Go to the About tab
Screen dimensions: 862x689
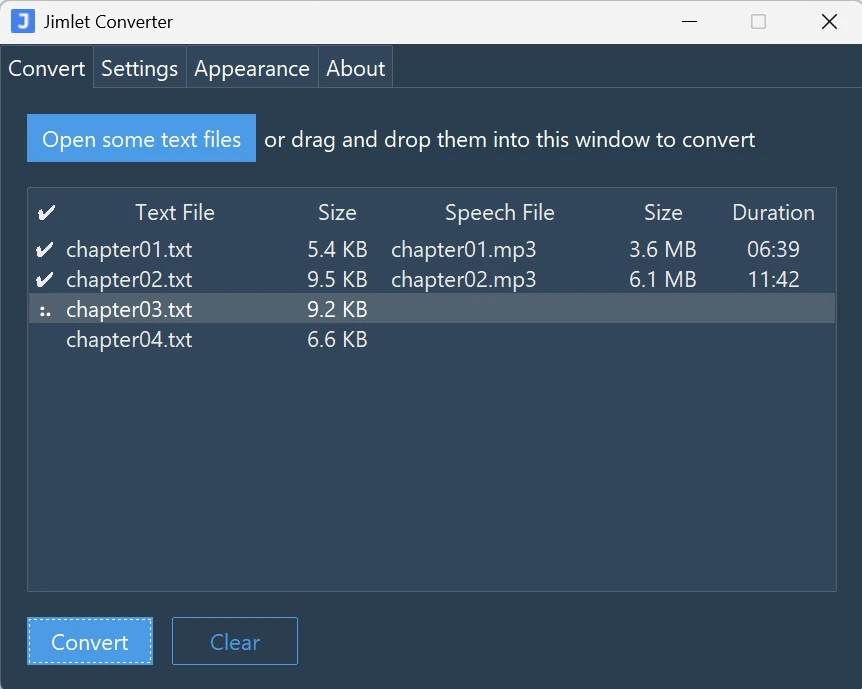(x=355, y=69)
